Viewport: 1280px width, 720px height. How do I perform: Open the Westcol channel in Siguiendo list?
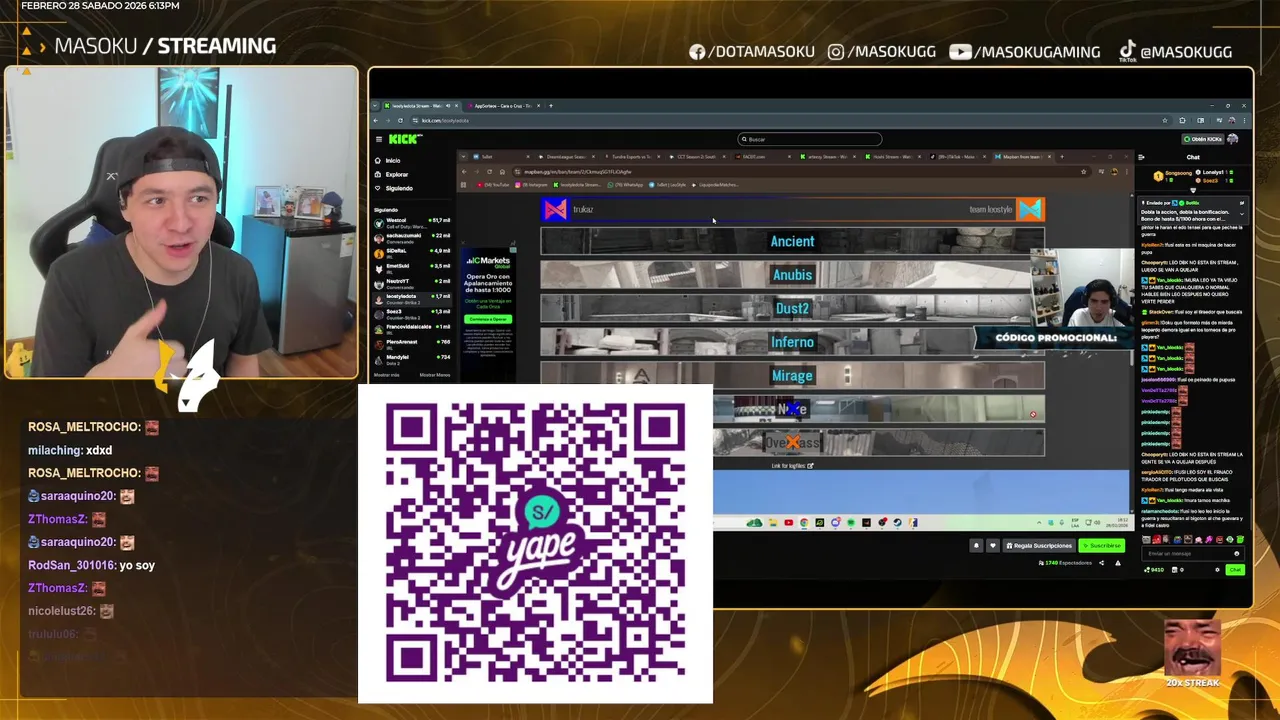(x=412, y=221)
